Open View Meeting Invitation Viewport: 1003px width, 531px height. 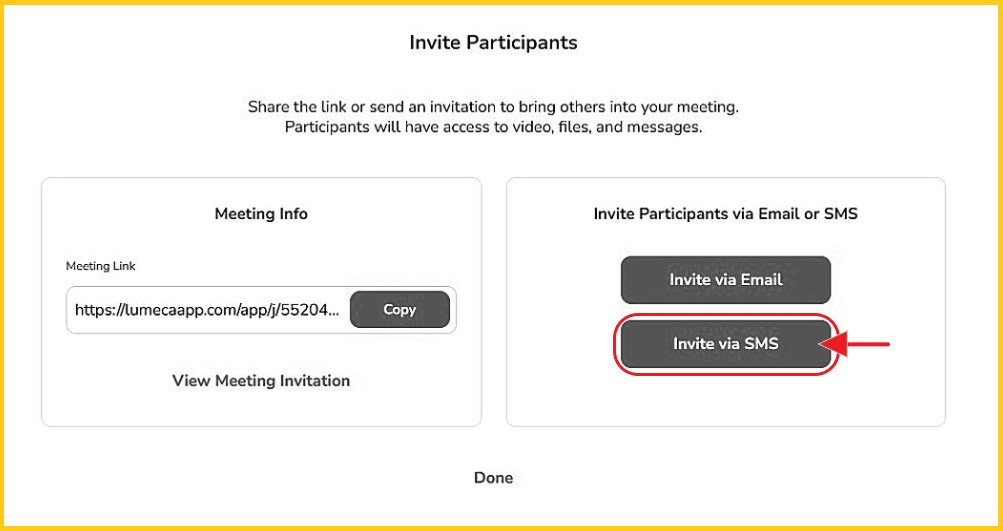[x=261, y=381]
